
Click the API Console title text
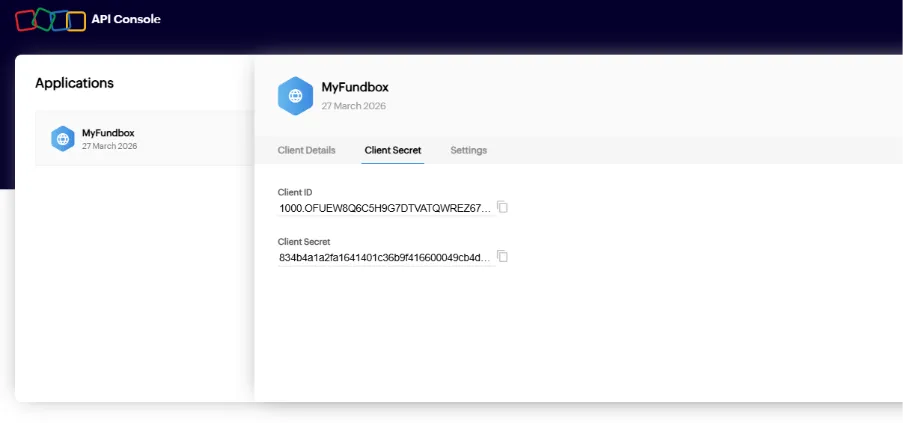coord(126,19)
